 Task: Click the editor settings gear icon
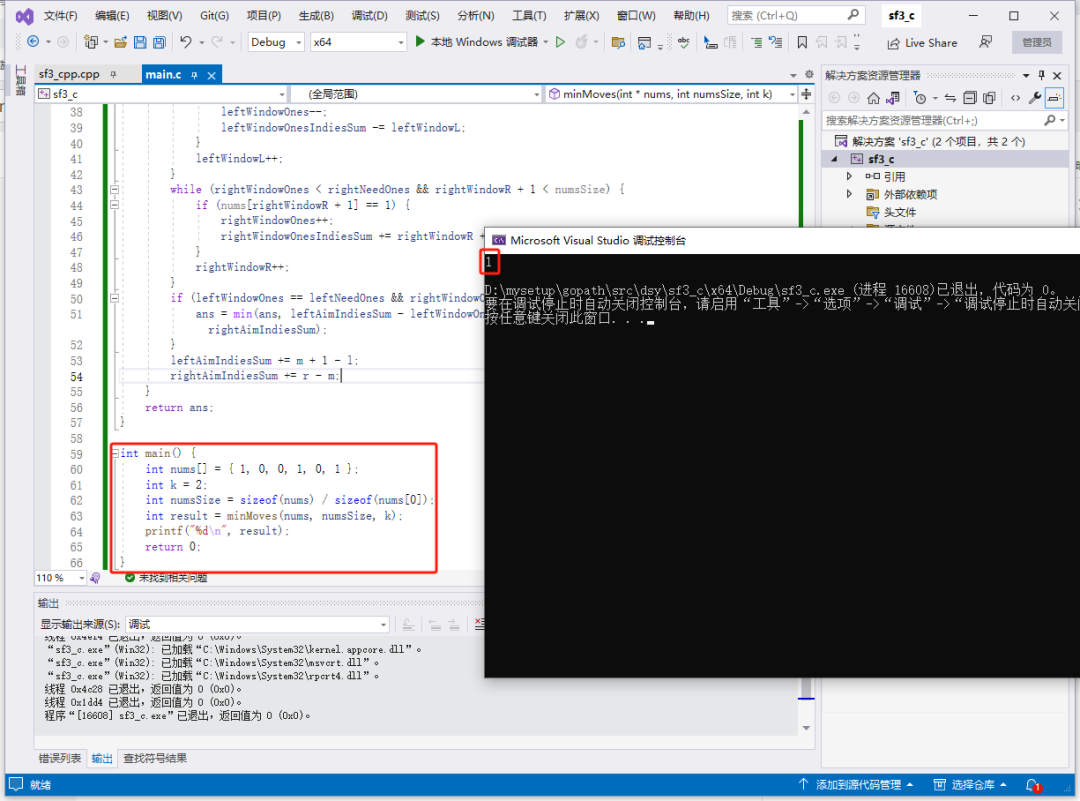(x=809, y=74)
